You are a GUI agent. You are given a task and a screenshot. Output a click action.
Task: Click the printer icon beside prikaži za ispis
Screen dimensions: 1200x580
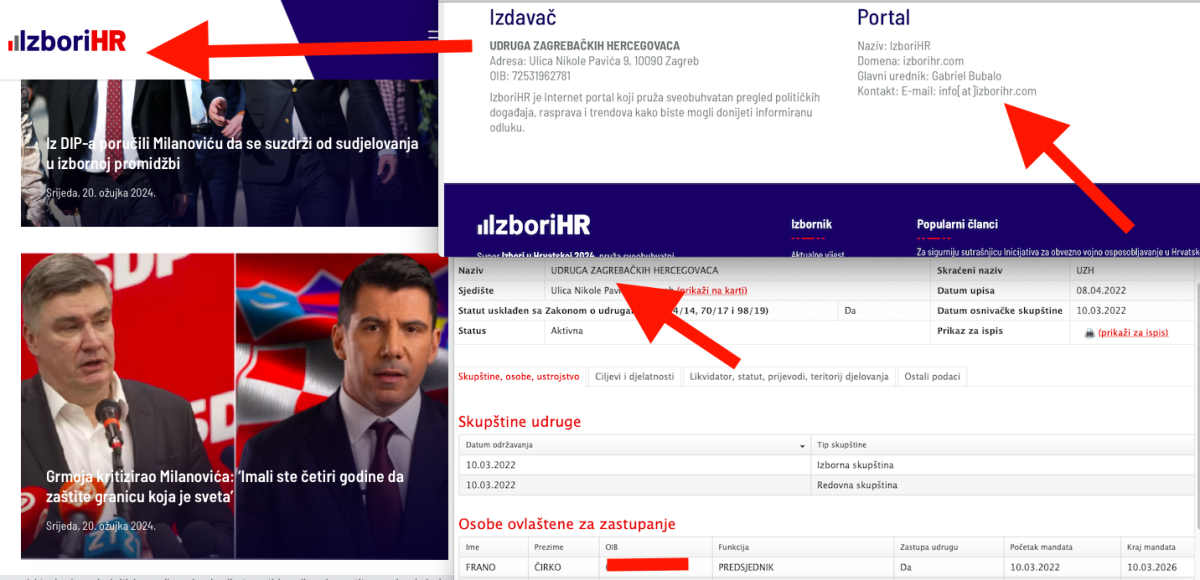point(1089,332)
